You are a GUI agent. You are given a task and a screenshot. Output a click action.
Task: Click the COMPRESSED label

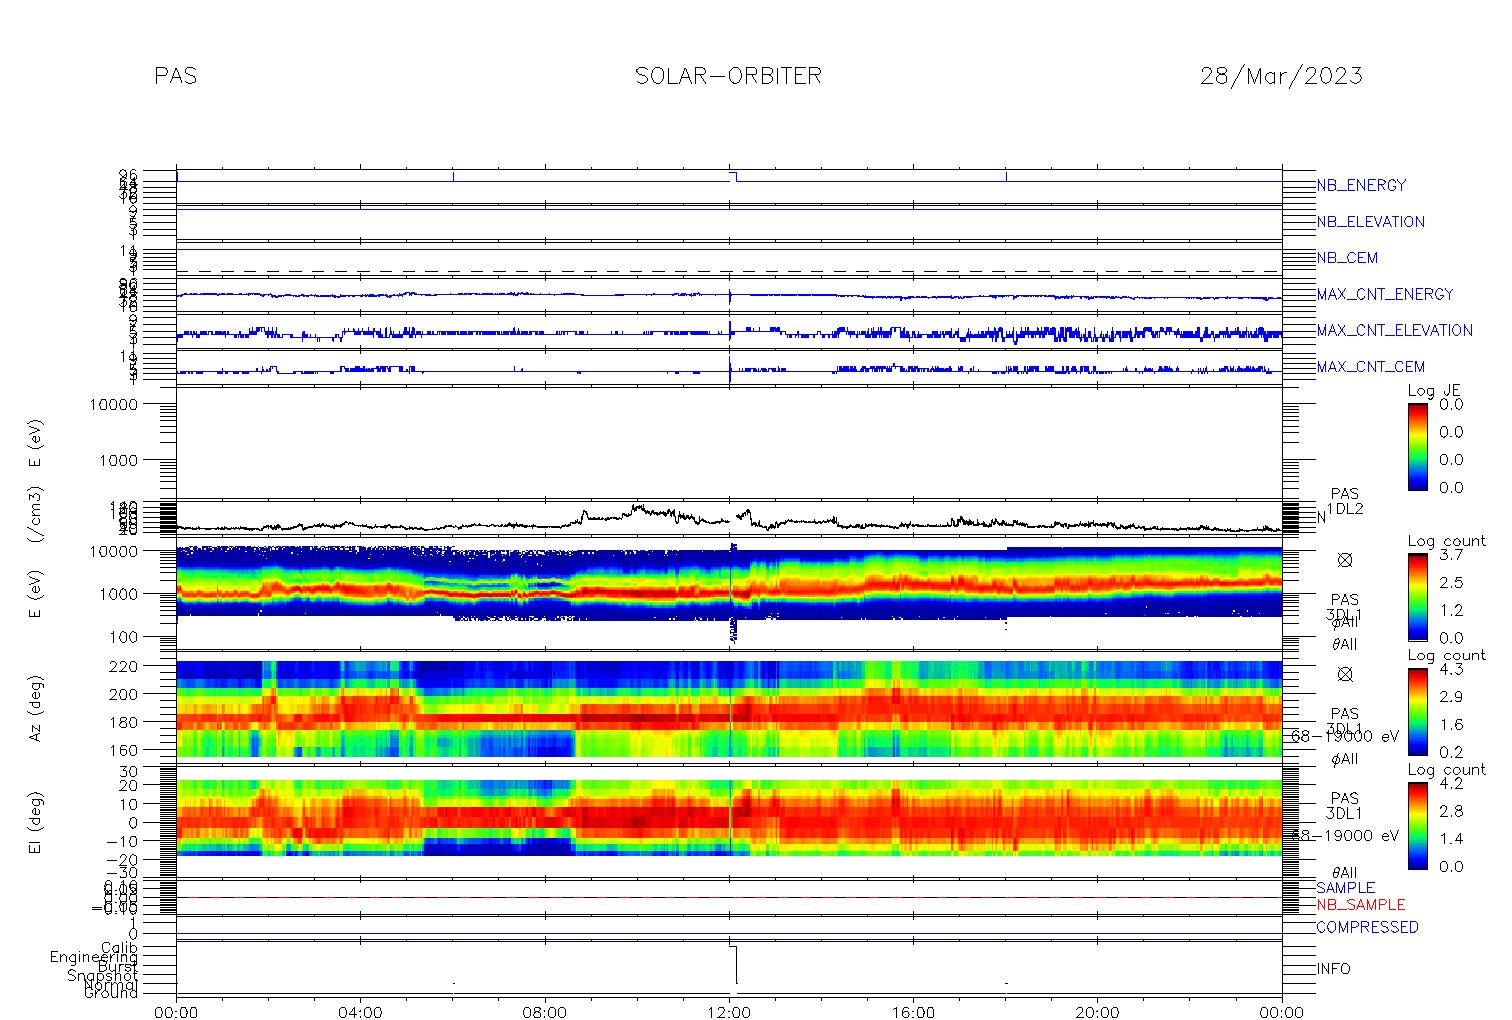[1367, 927]
